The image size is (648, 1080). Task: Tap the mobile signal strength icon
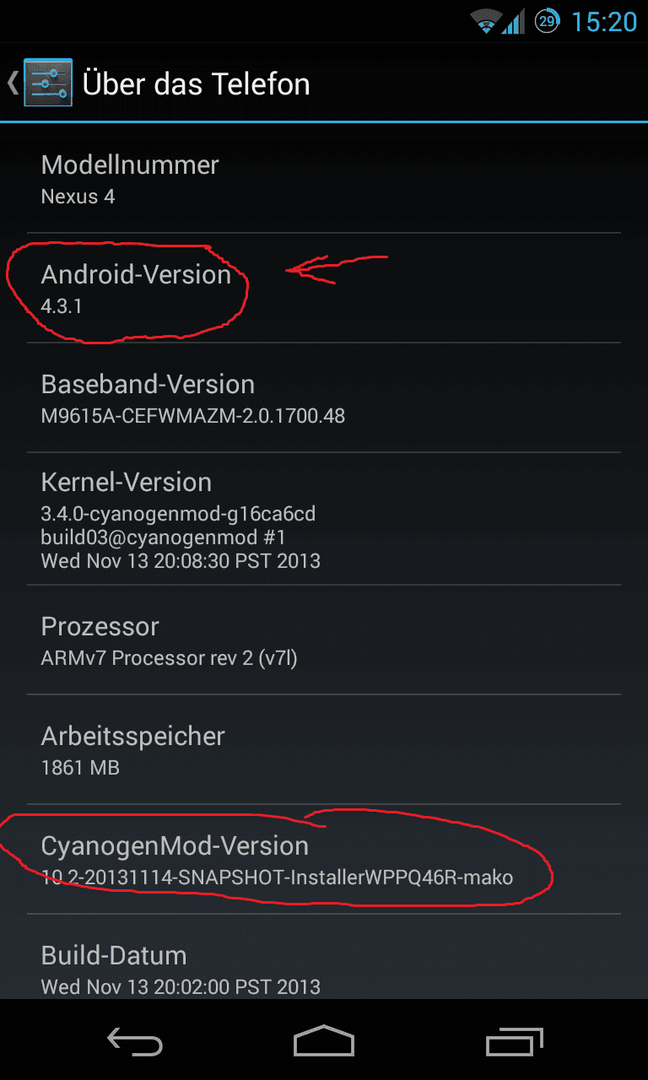tap(514, 22)
